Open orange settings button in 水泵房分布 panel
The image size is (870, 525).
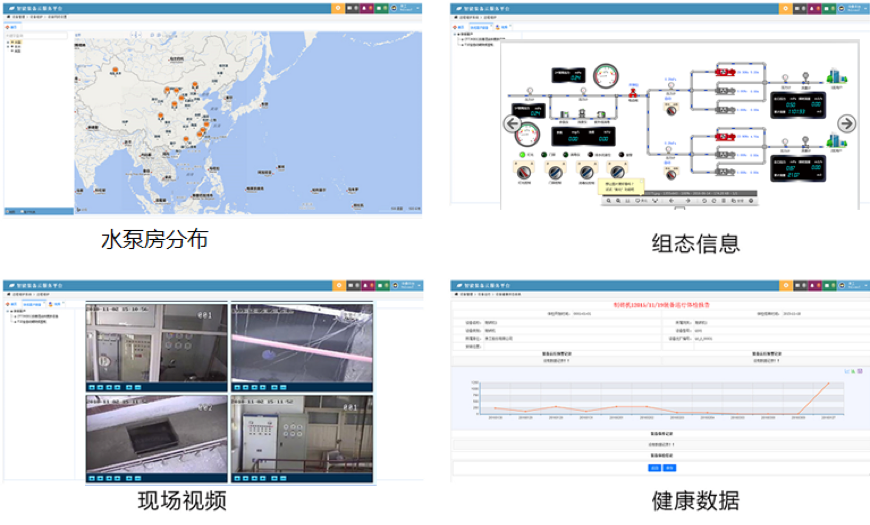pyautogui.click(x=338, y=8)
